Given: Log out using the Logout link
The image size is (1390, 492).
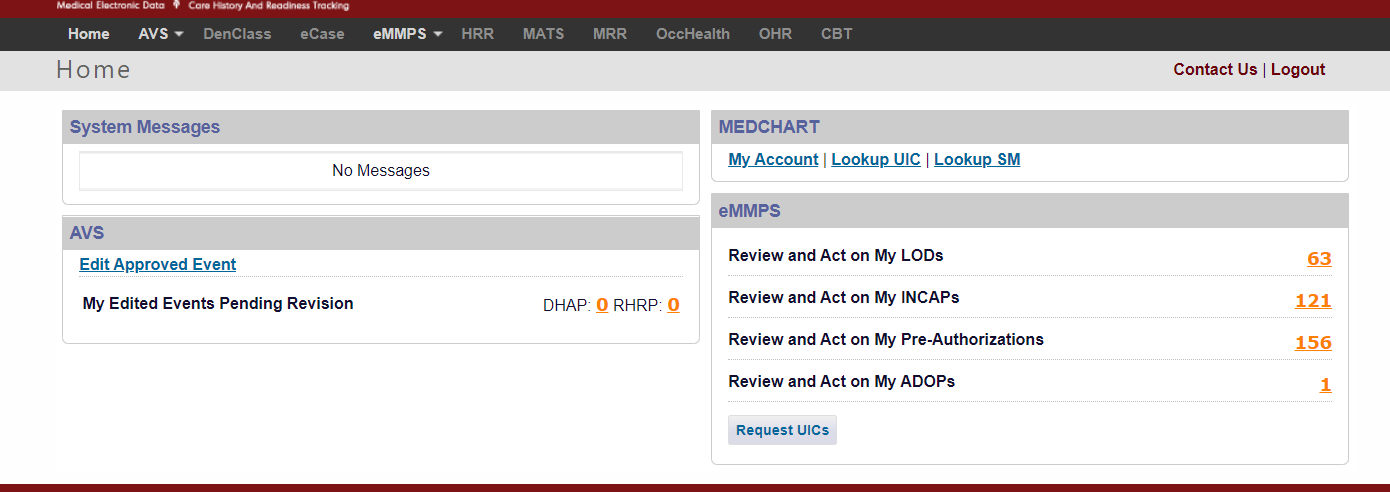Looking at the screenshot, I should click(x=1298, y=69).
